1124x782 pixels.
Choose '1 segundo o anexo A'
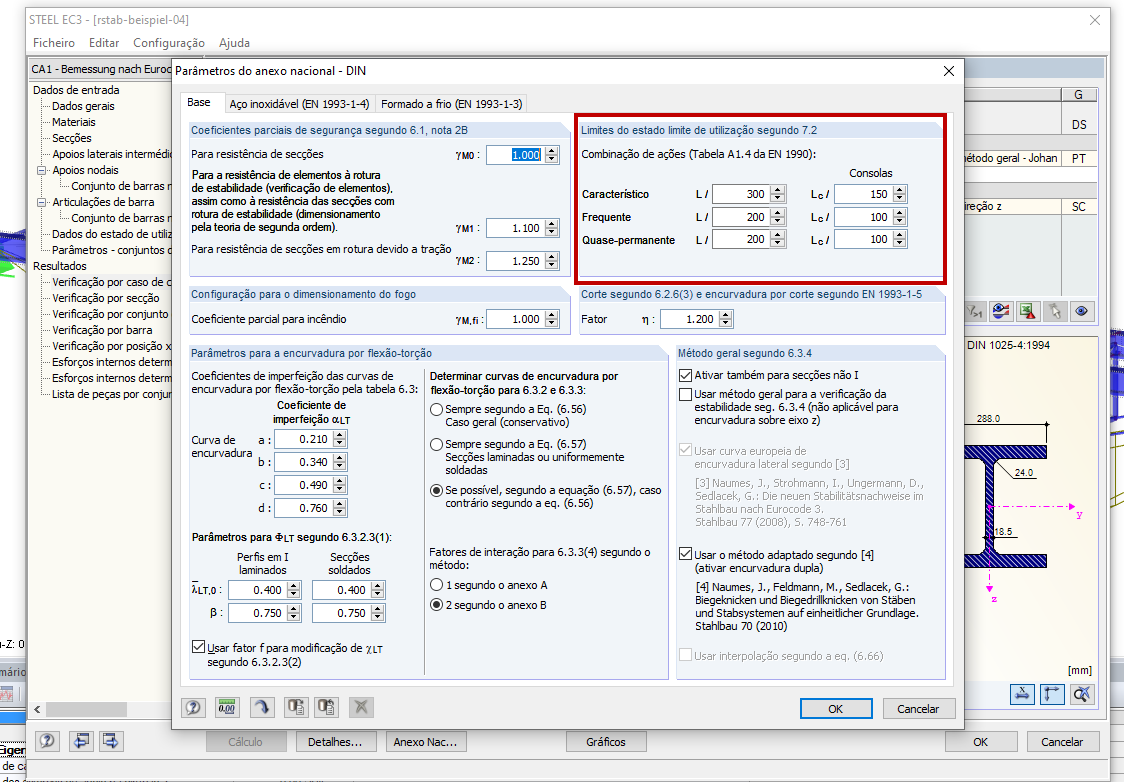(x=436, y=585)
